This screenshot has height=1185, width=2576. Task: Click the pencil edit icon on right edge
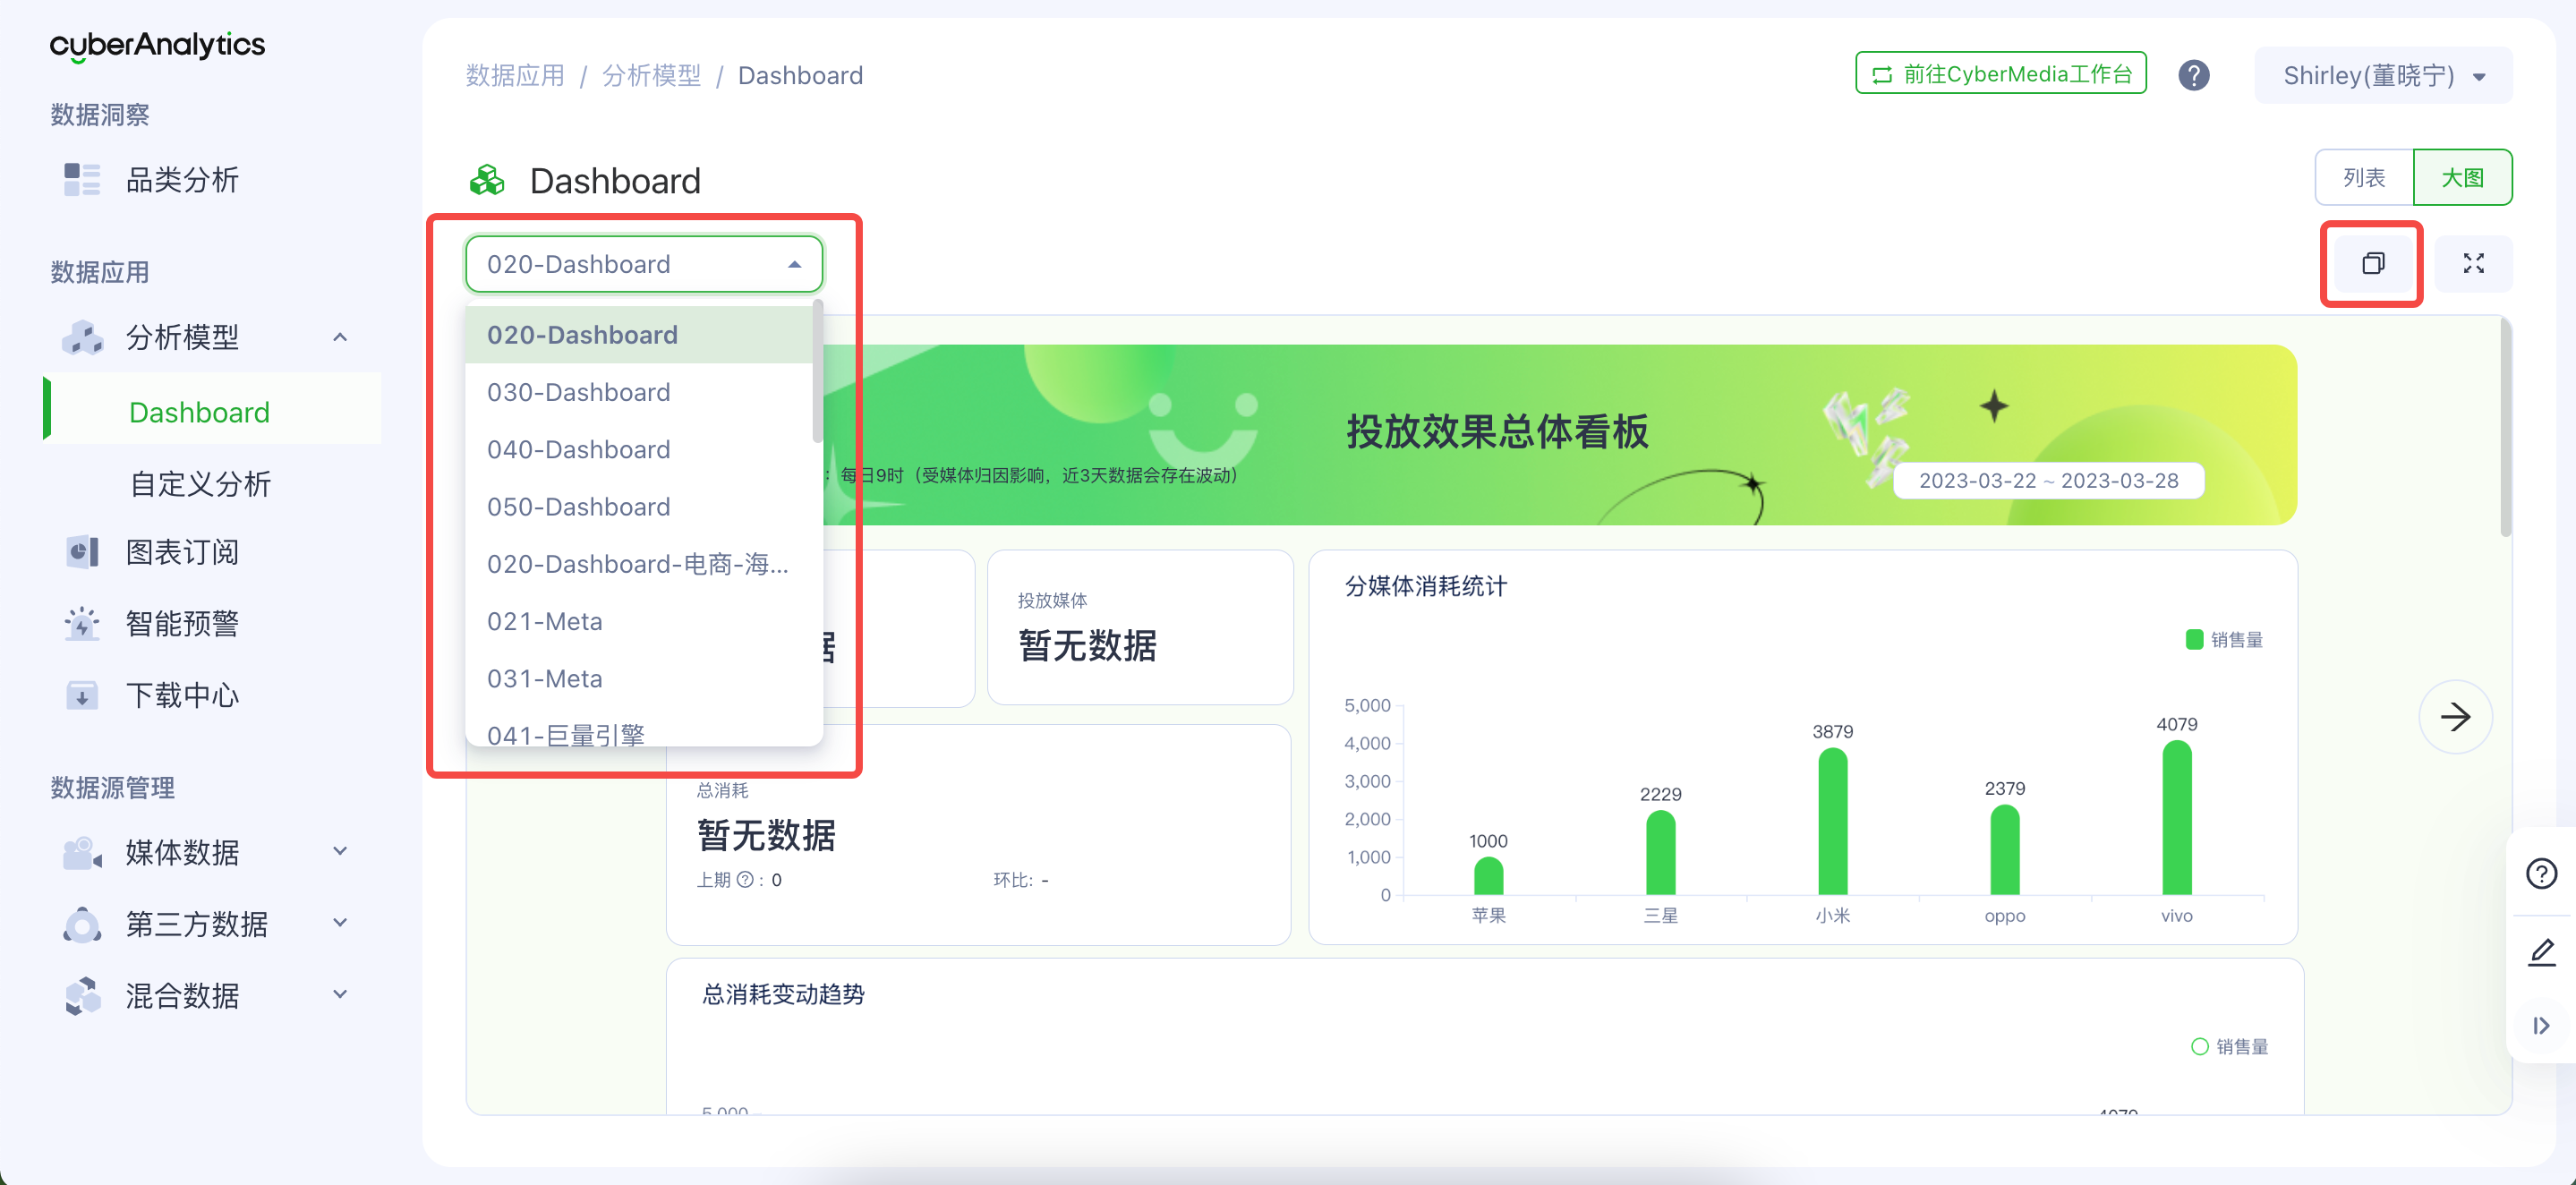click(x=2541, y=951)
